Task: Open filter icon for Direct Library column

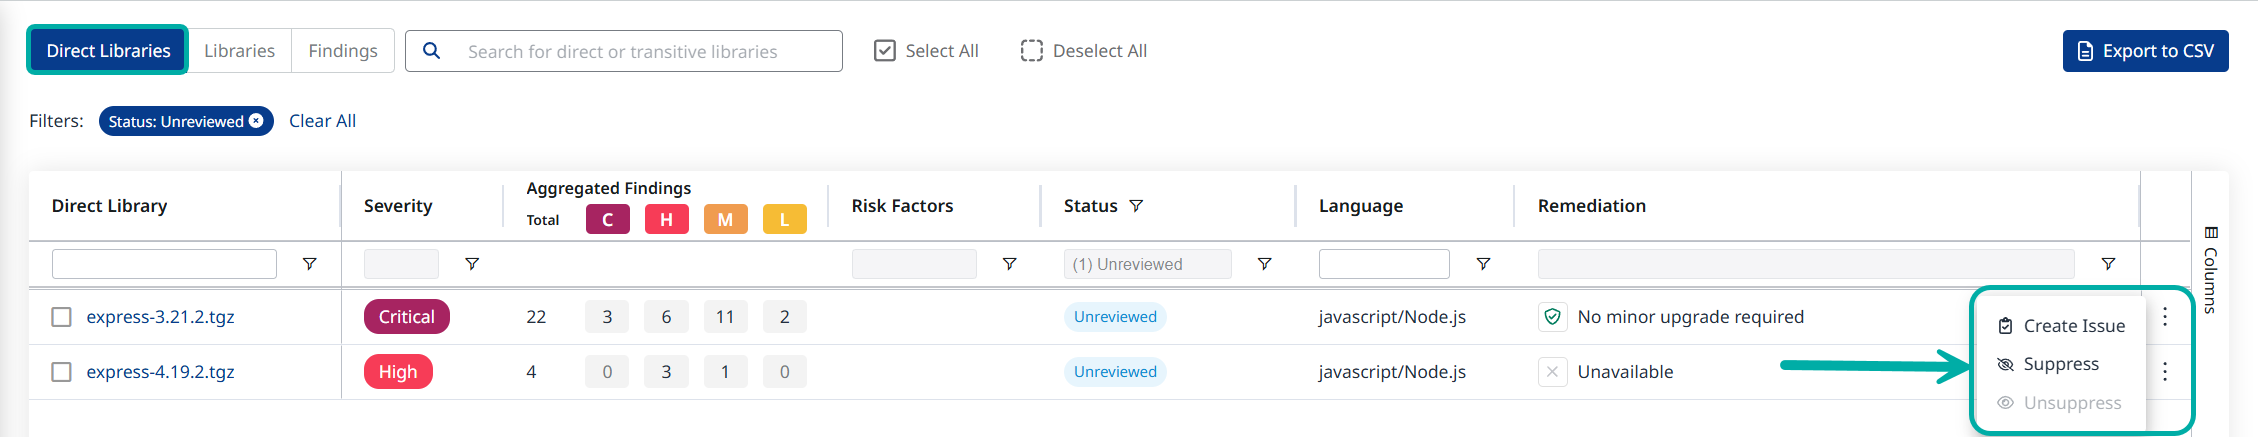Action: click(310, 264)
